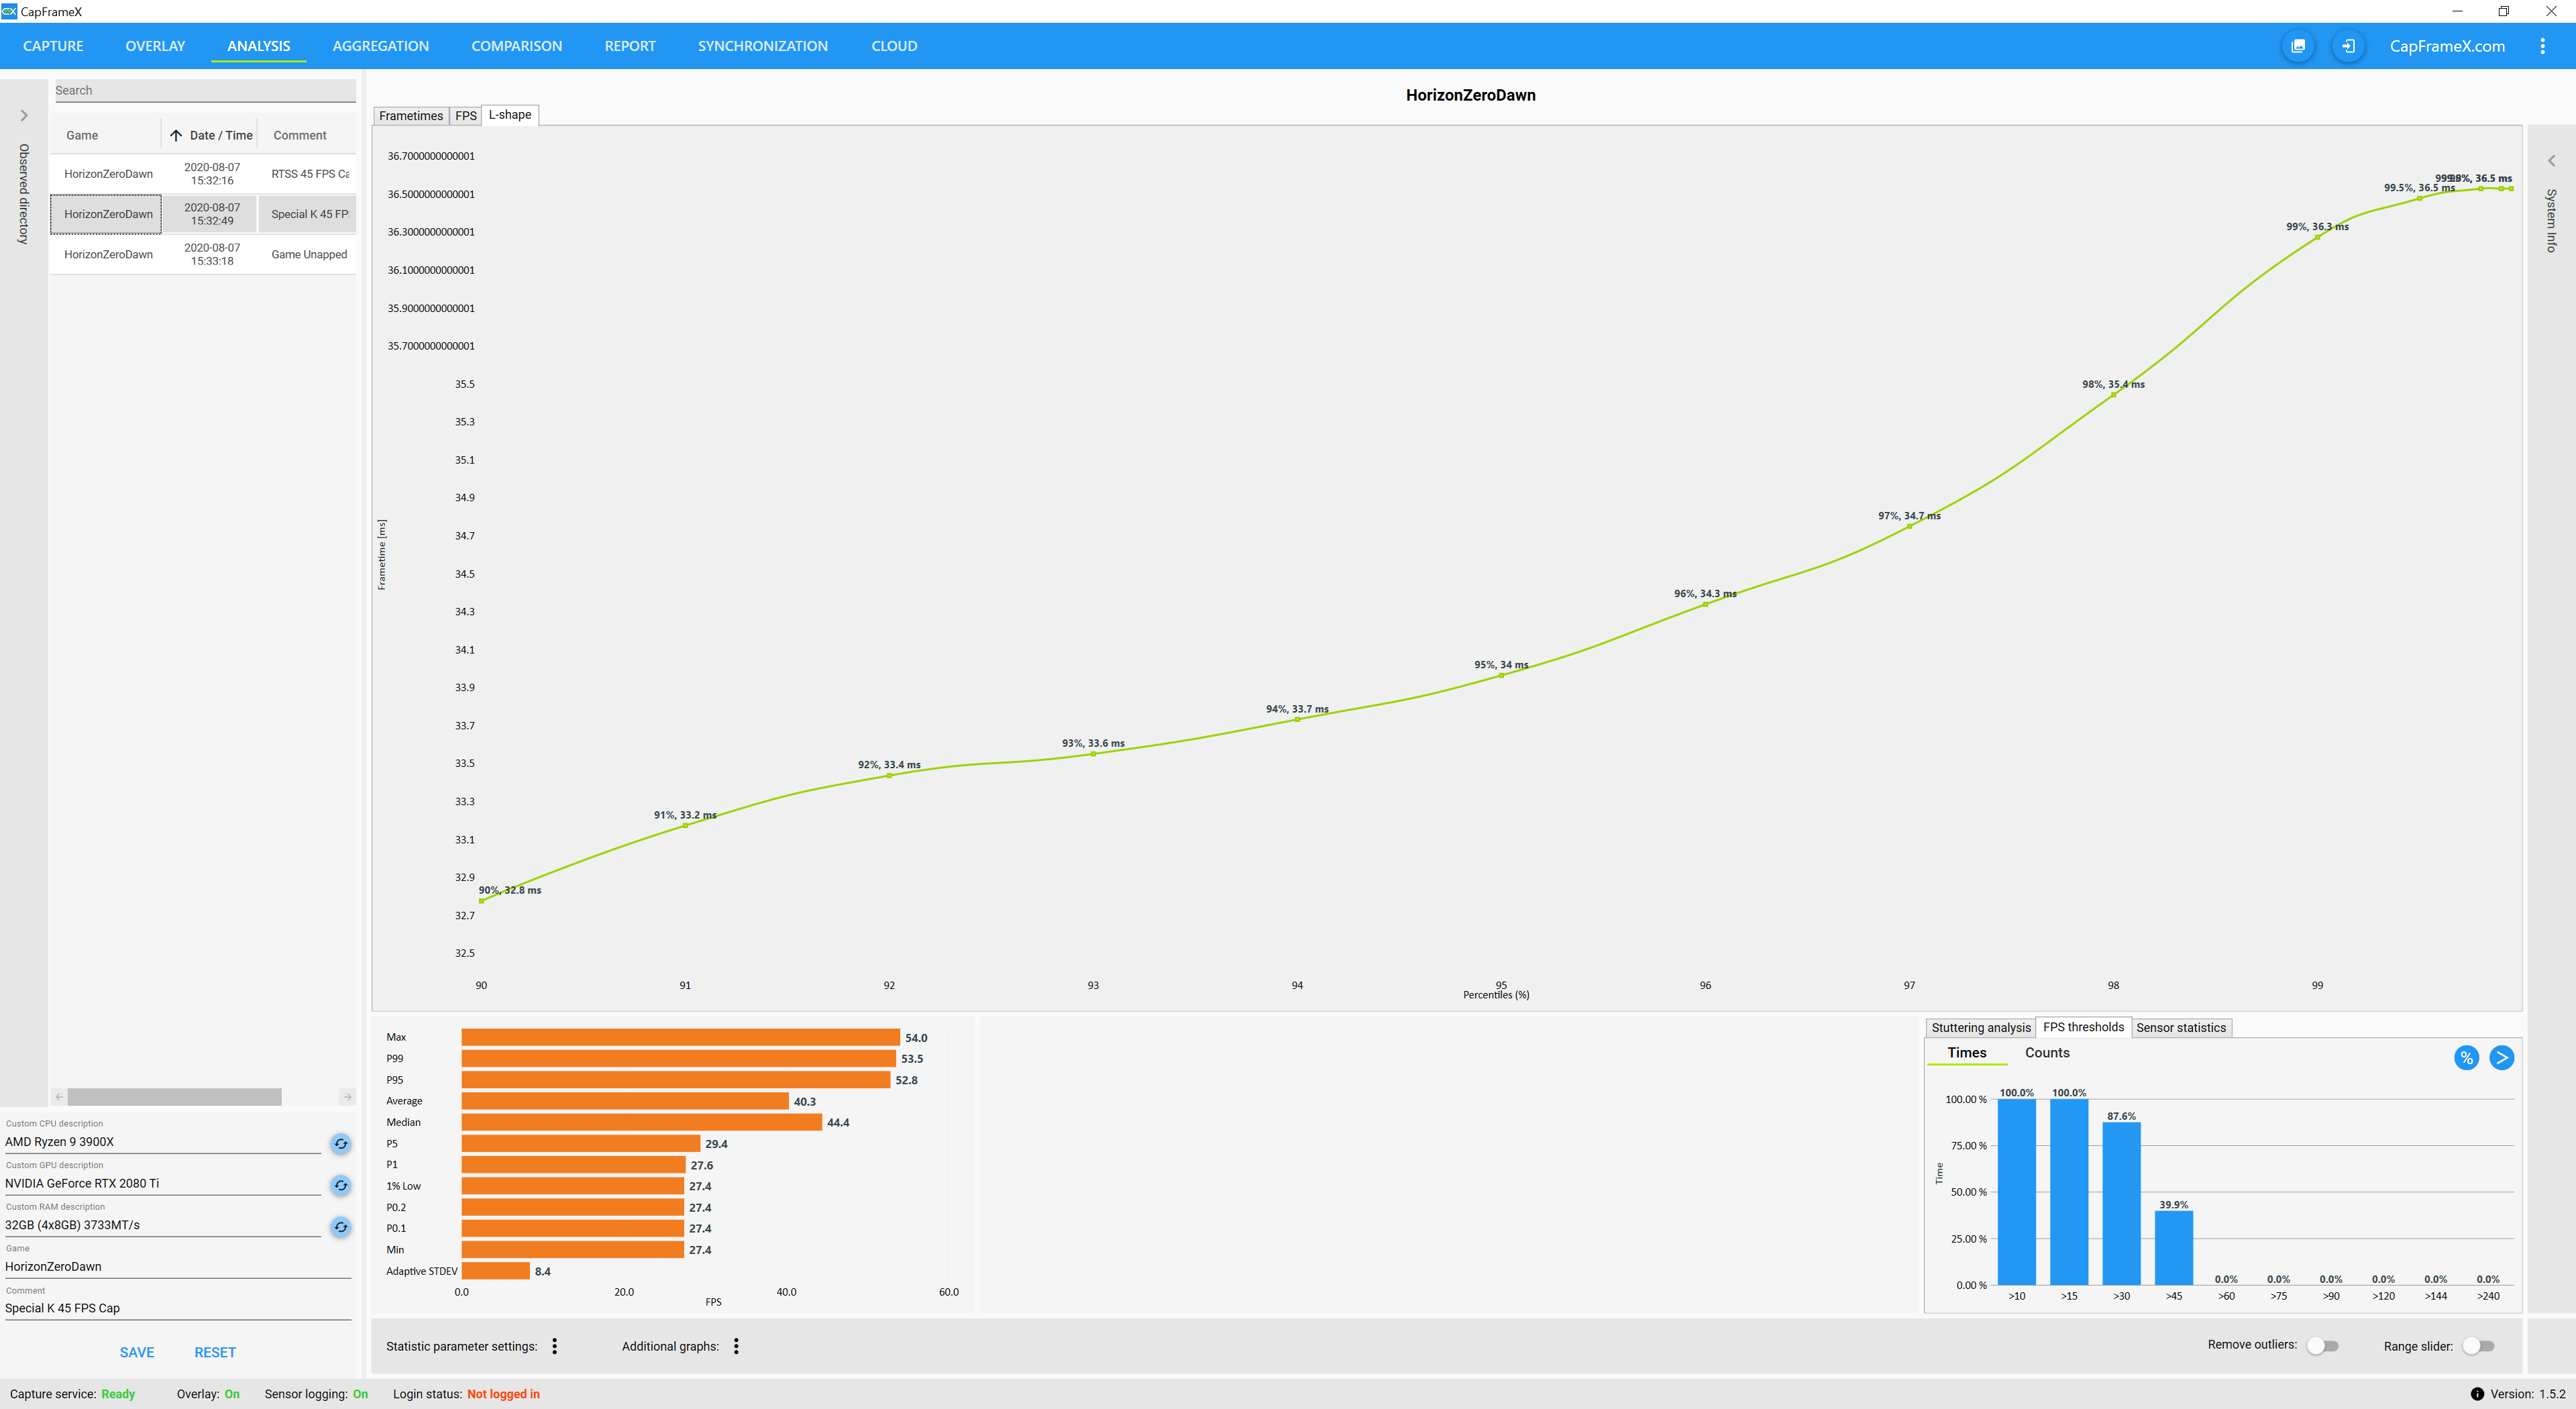Open Additional graphs options menu
2576x1409 pixels.
click(x=736, y=1346)
